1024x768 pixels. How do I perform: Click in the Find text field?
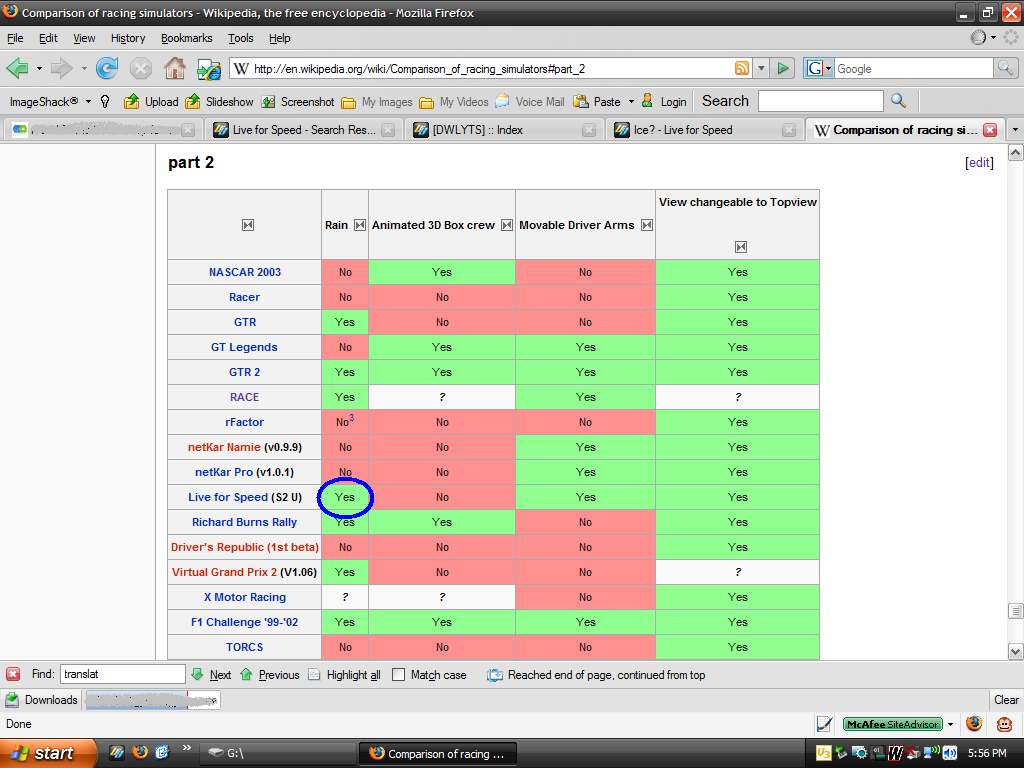(x=123, y=674)
